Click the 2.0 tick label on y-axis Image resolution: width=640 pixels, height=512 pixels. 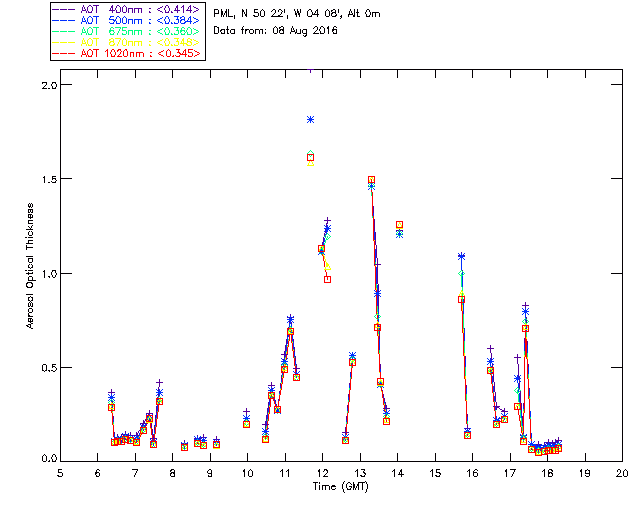[47, 86]
